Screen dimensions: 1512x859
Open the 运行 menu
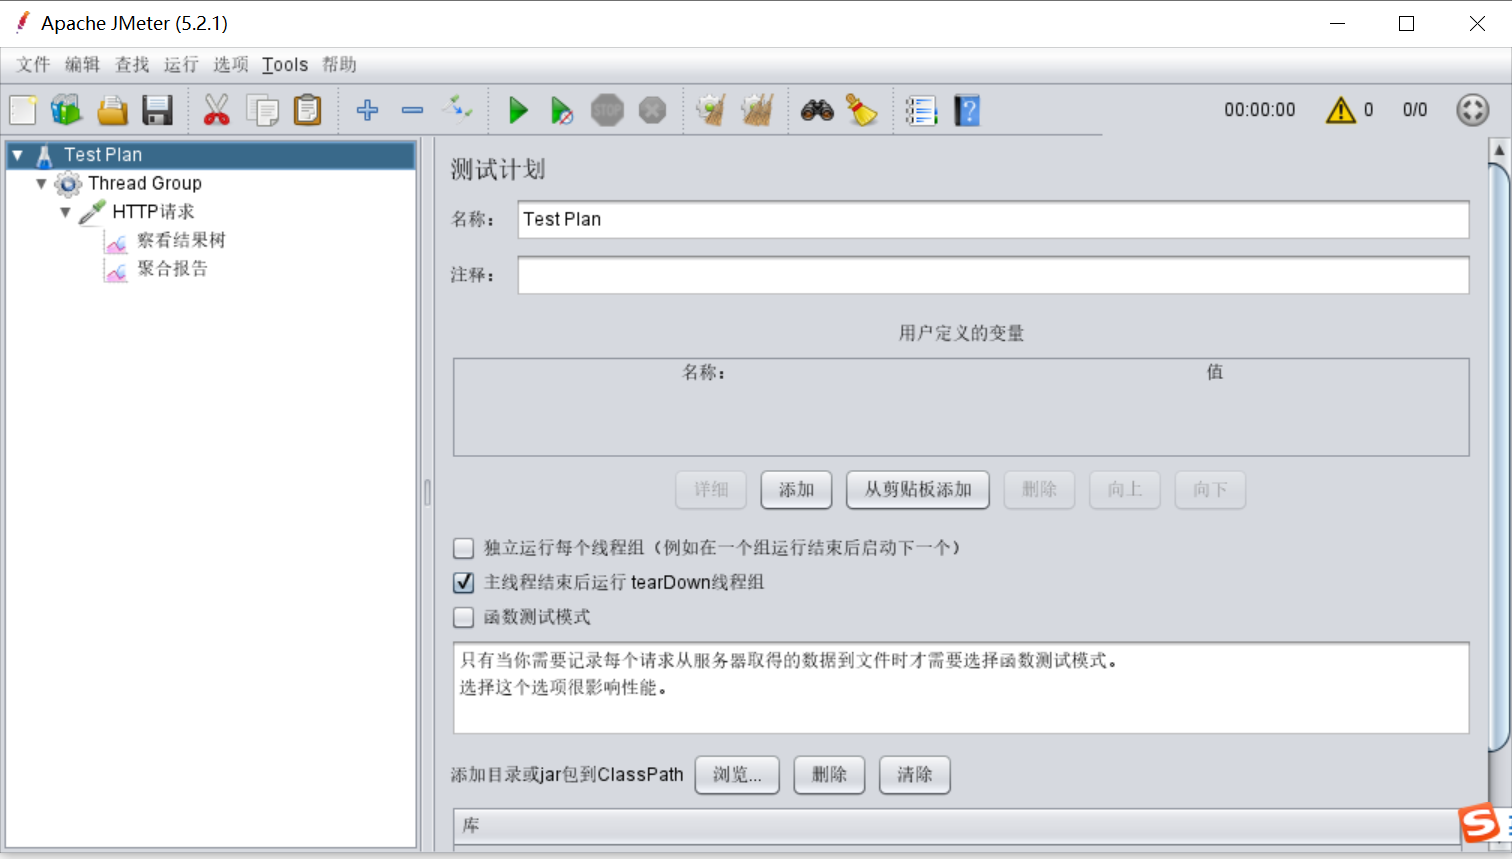pos(181,65)
